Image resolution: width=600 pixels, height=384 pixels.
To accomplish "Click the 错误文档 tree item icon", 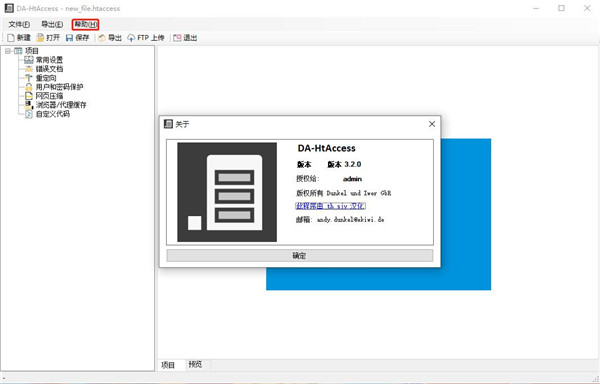I will 29,69.
